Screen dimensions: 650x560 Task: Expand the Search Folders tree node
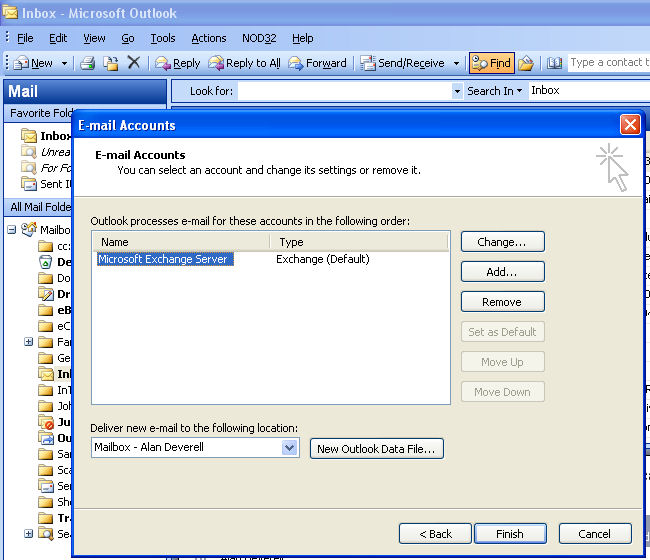[29, 533]
